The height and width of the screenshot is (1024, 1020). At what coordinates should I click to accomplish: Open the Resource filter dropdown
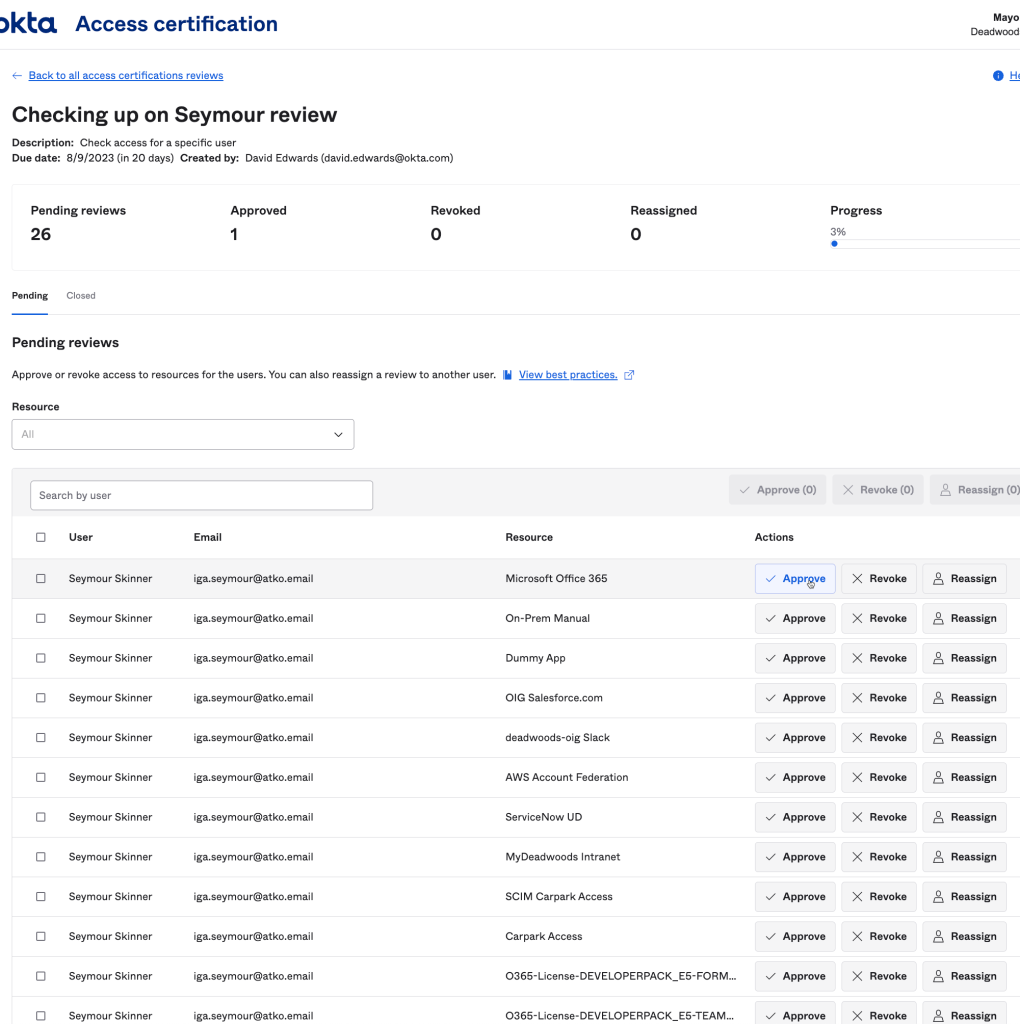tap(182, 434)
